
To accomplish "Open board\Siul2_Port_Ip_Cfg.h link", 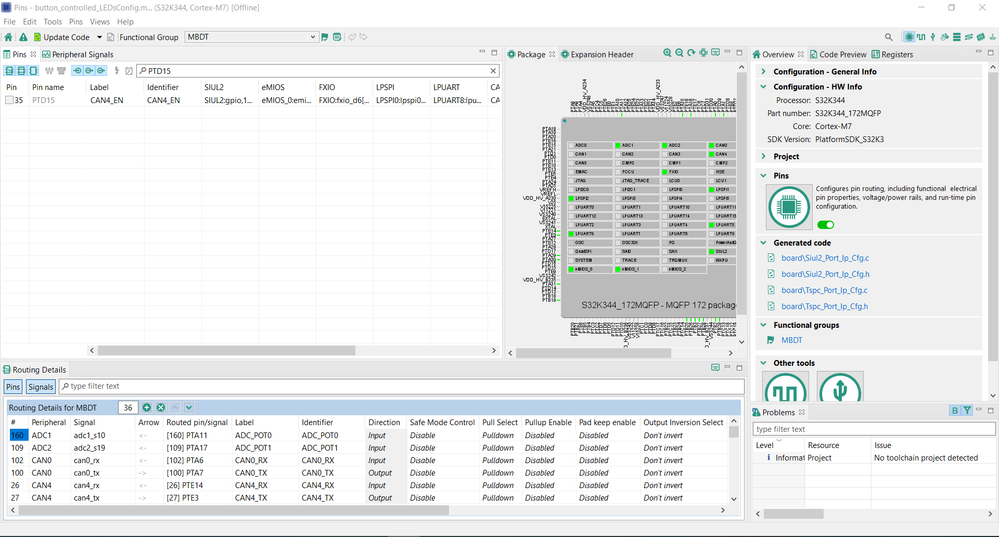I will [x=825, y=274].
